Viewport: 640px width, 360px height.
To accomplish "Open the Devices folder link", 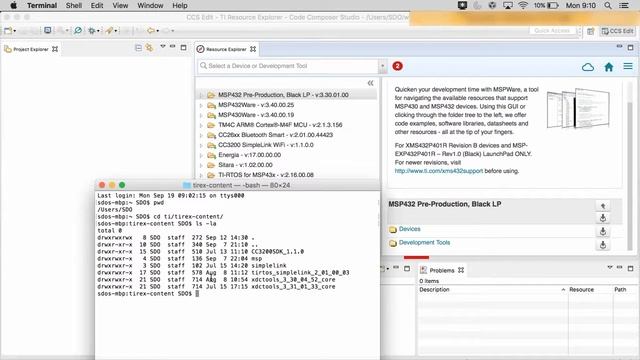I will 409,229.
